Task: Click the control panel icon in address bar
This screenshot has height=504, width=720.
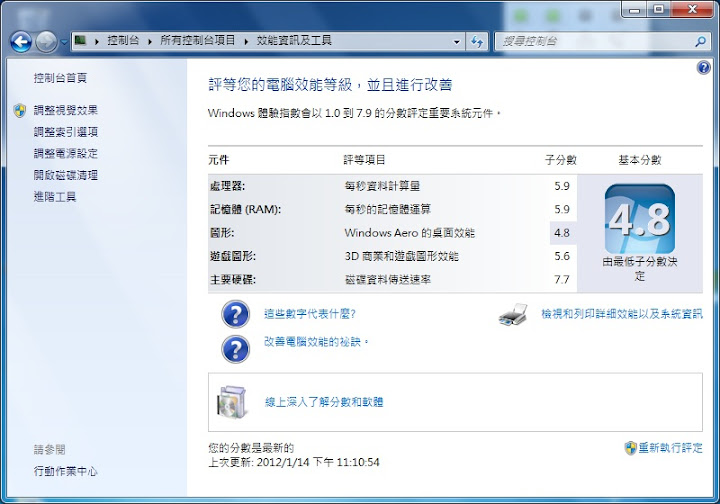Action: pyautogui.click(x=81, y=40)
